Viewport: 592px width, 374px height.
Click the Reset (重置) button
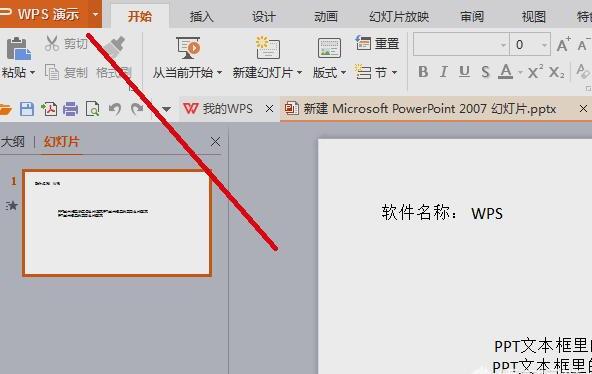377,43
